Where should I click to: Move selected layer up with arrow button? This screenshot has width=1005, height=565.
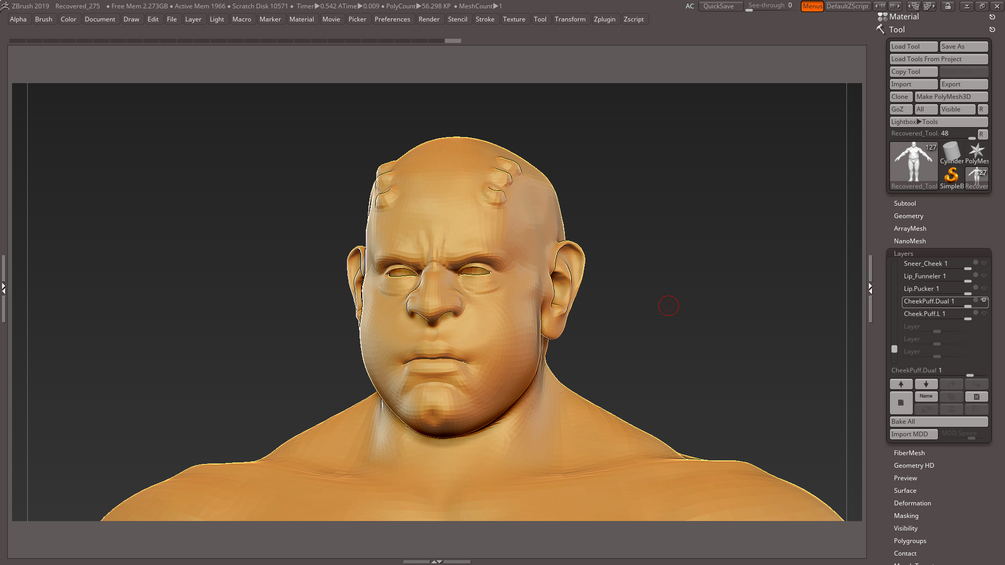(x=901, y=384)
